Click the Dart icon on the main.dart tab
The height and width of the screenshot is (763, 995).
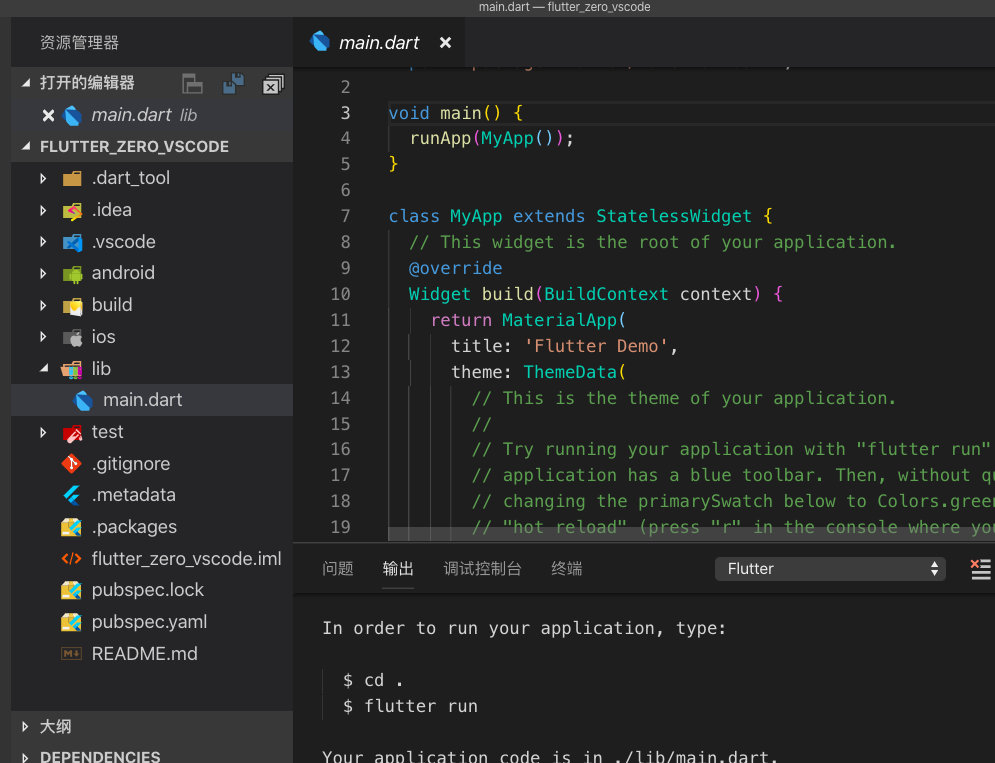(x=320, y=41)
